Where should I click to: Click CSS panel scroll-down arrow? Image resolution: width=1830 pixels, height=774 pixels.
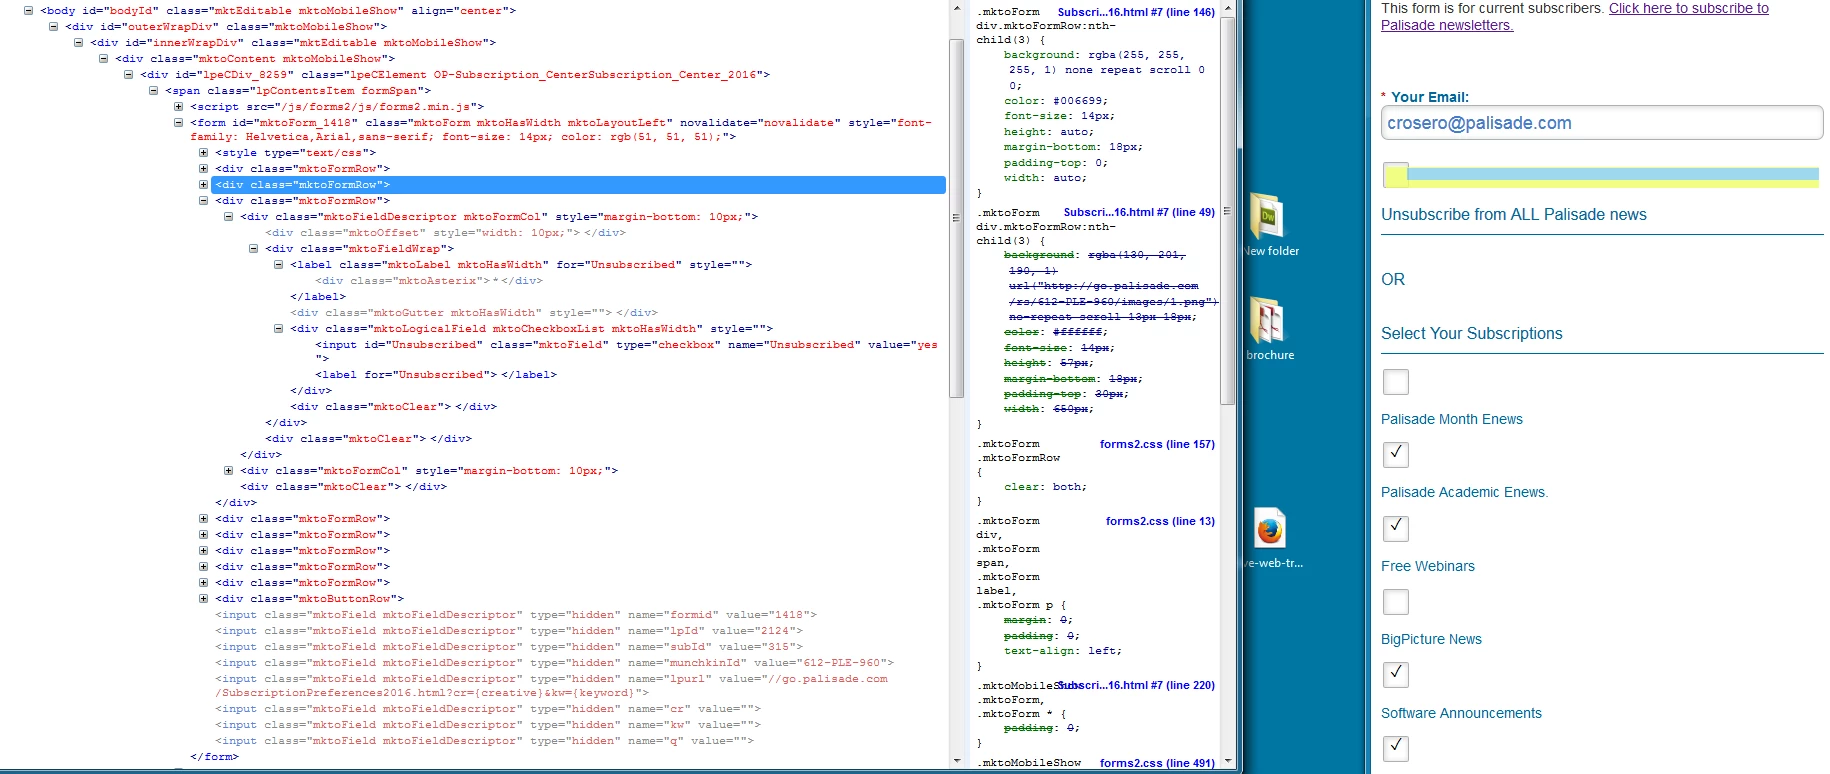[x=1228, y=761]
